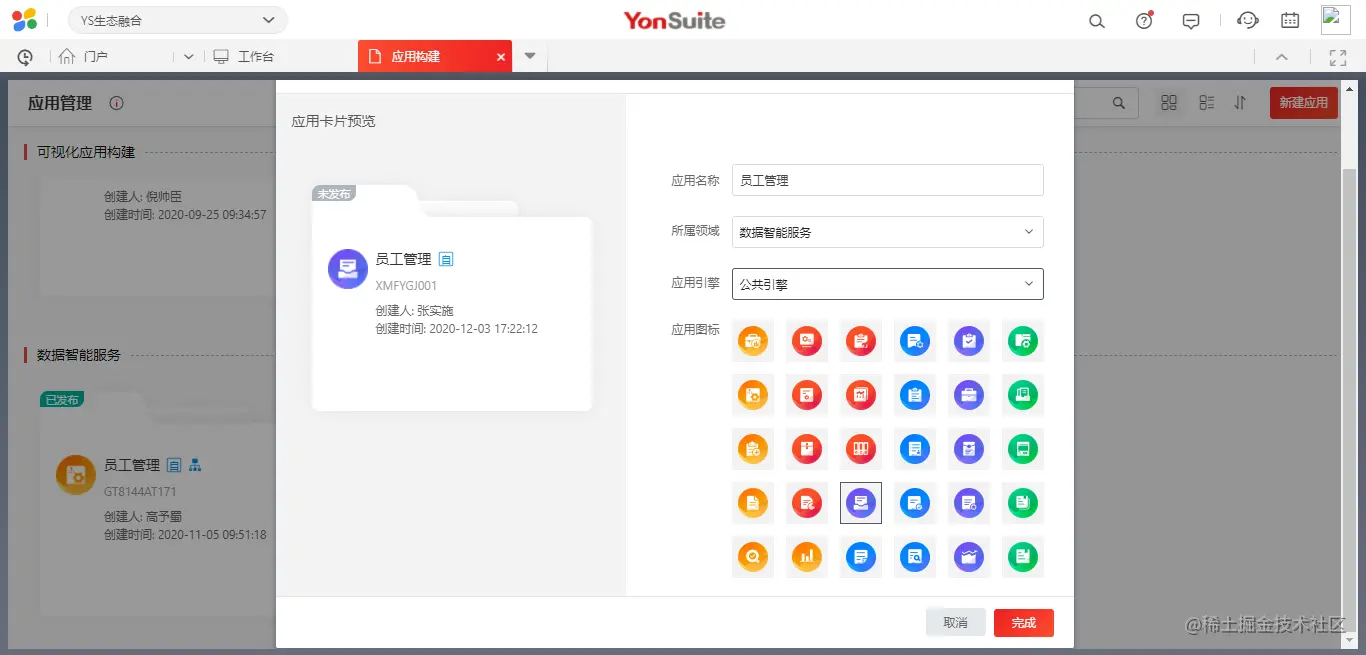Go to the 工作台 tab

coord(244,57)
